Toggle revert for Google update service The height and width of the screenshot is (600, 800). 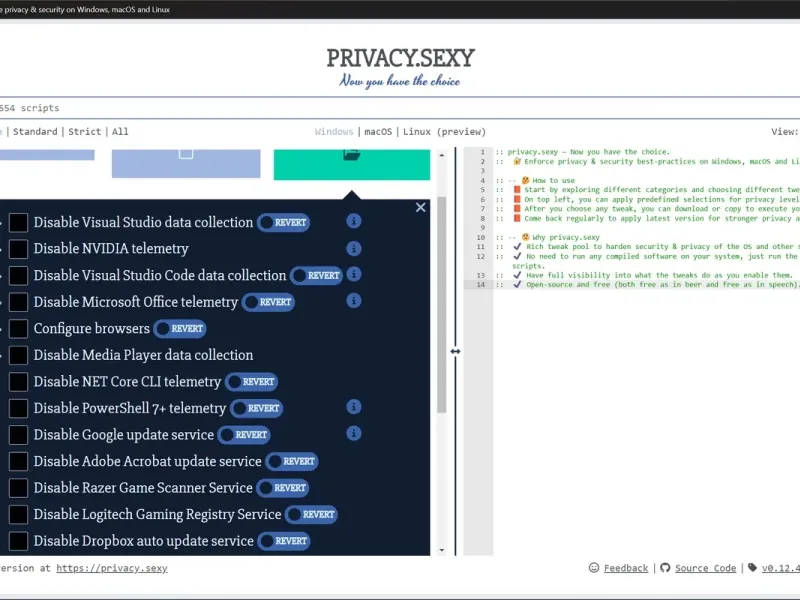(244, 435)
